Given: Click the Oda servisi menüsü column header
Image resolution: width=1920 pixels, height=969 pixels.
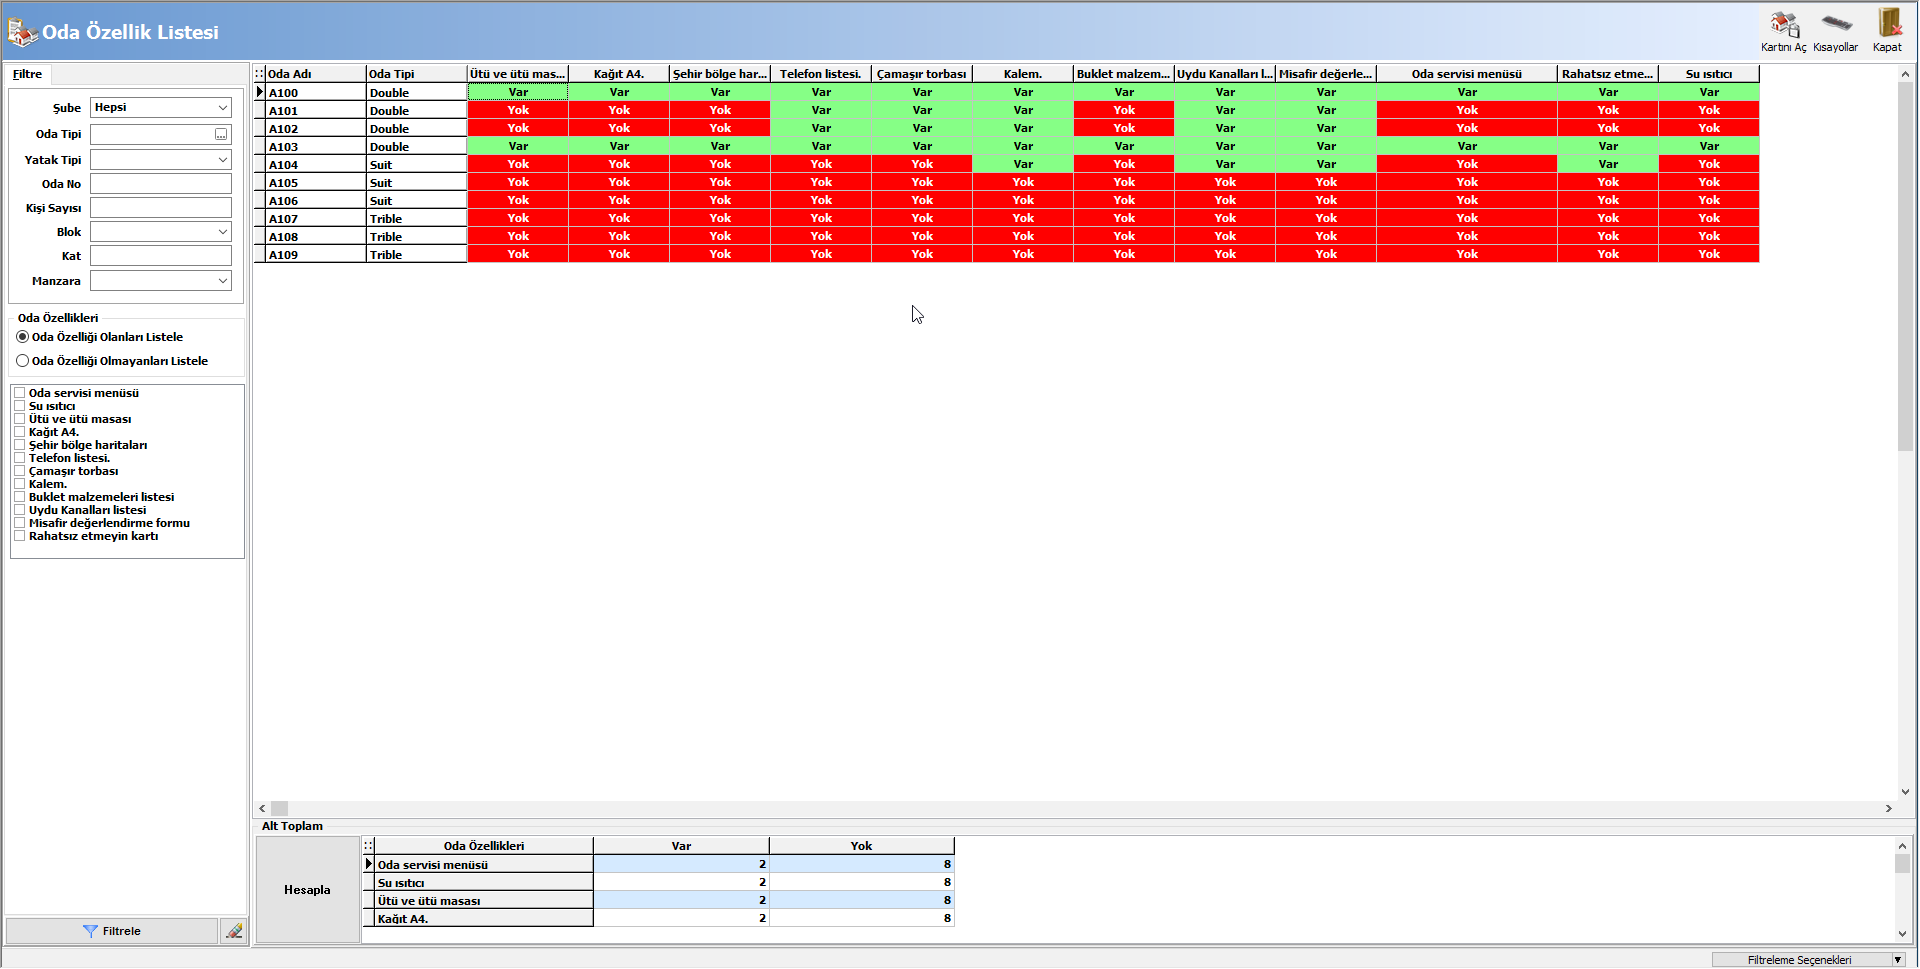Looking at the screenshot, I should click(x=1467, y=74).
